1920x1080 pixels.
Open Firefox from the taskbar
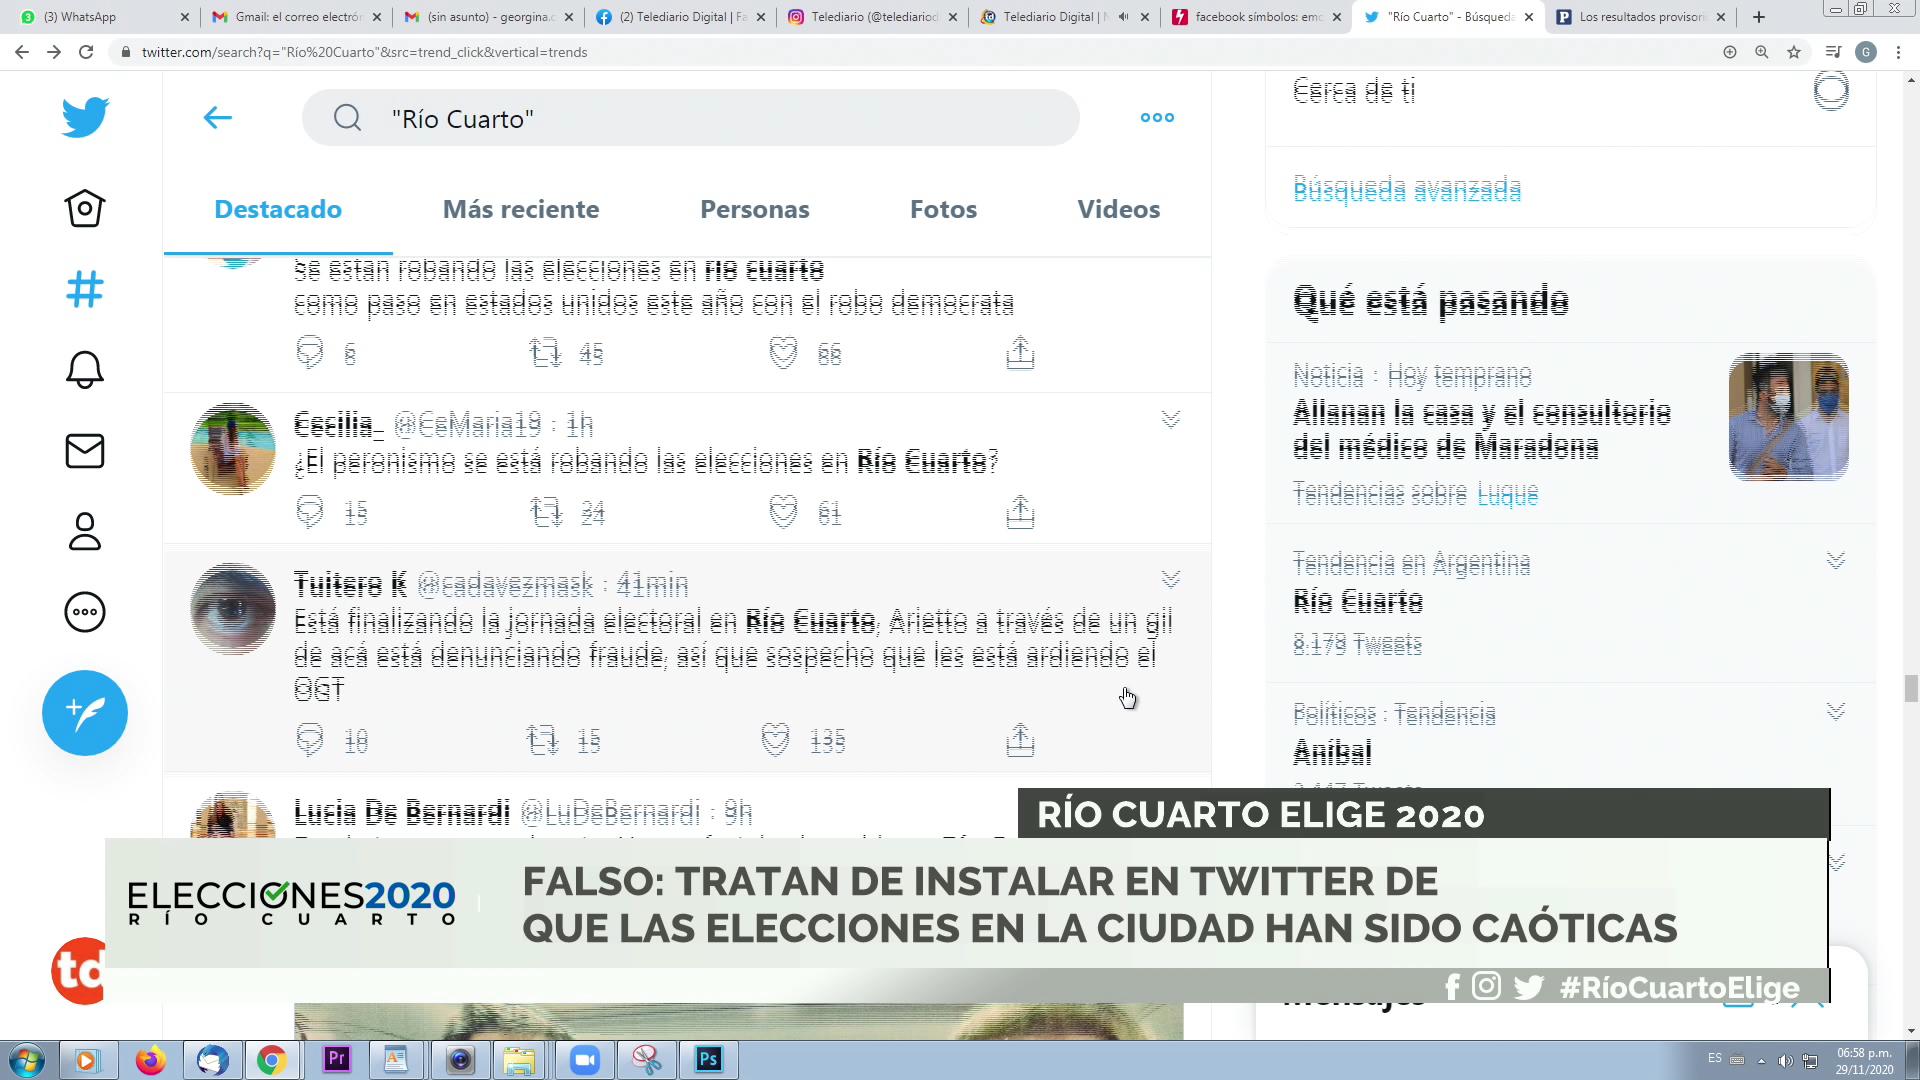tap(151, 1060)
